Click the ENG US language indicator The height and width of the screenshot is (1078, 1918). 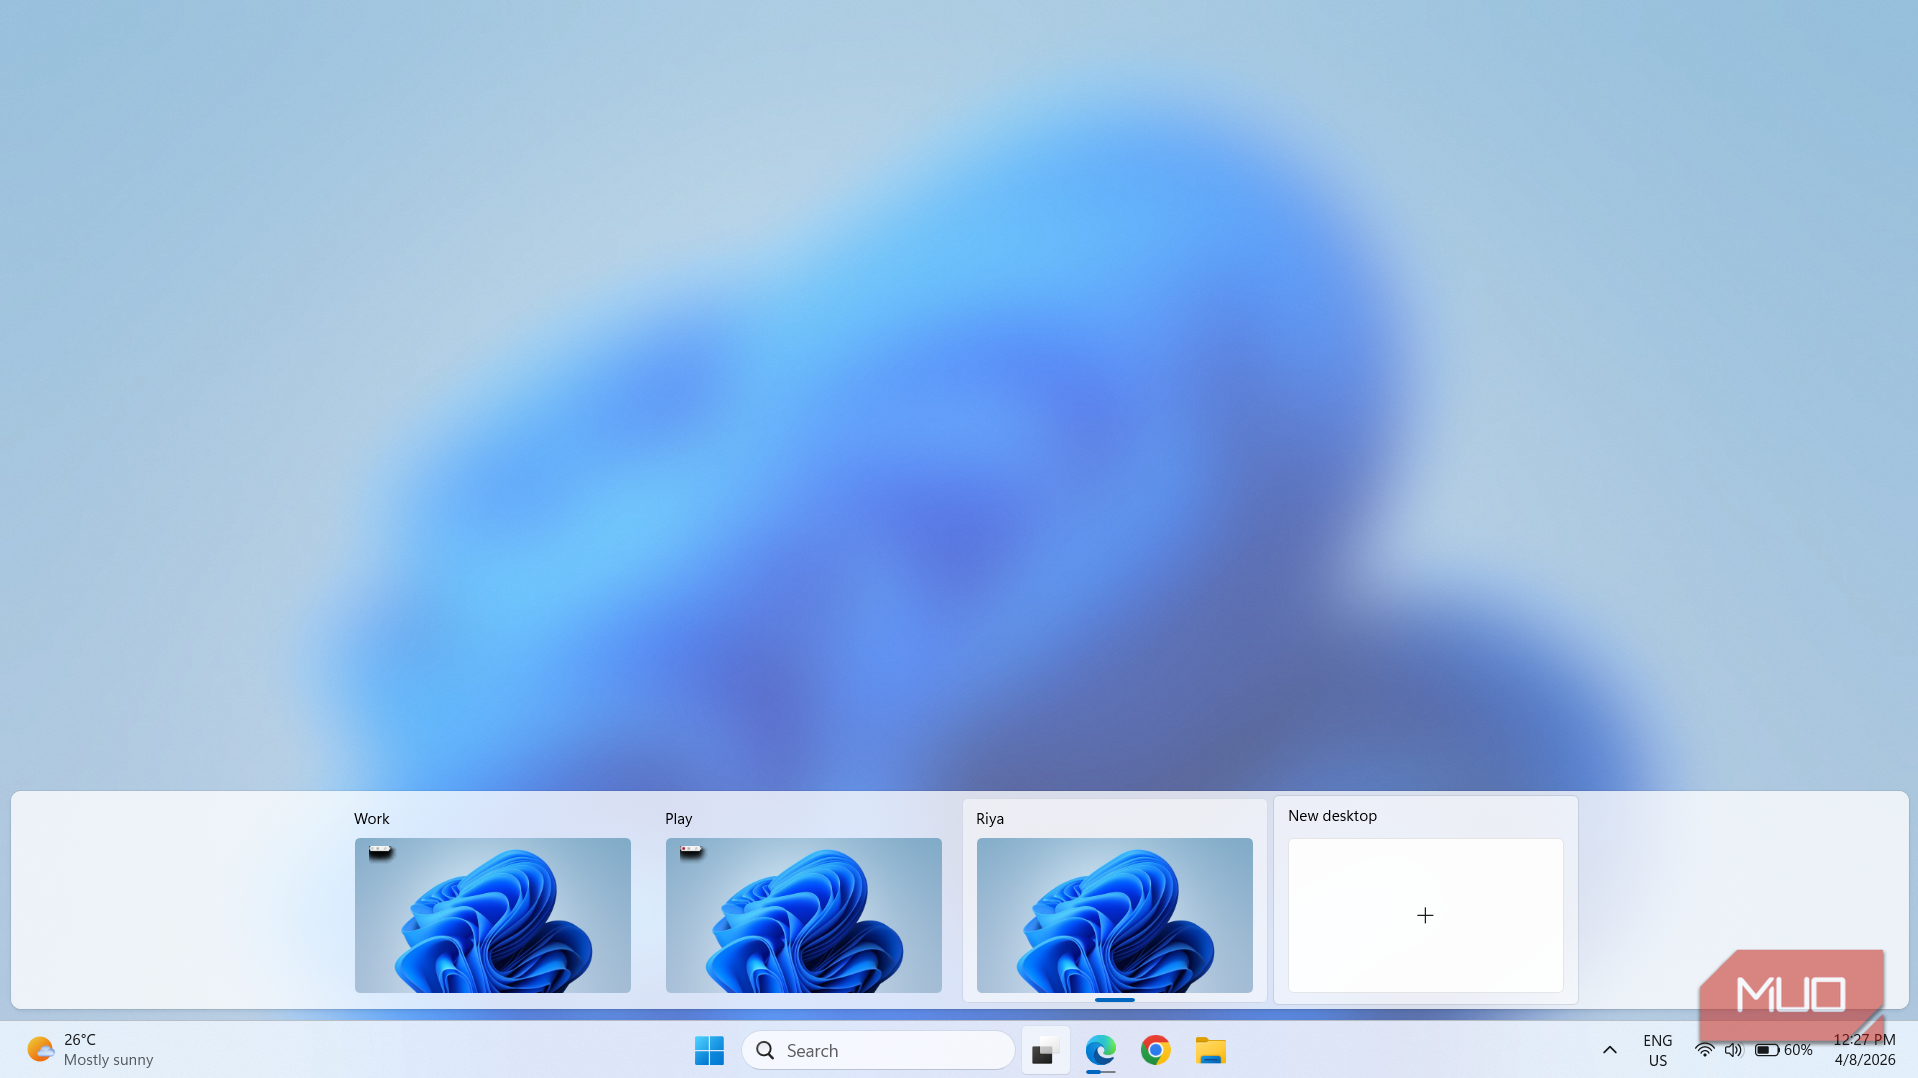pyautogui.click(x=1658, y=1050)
